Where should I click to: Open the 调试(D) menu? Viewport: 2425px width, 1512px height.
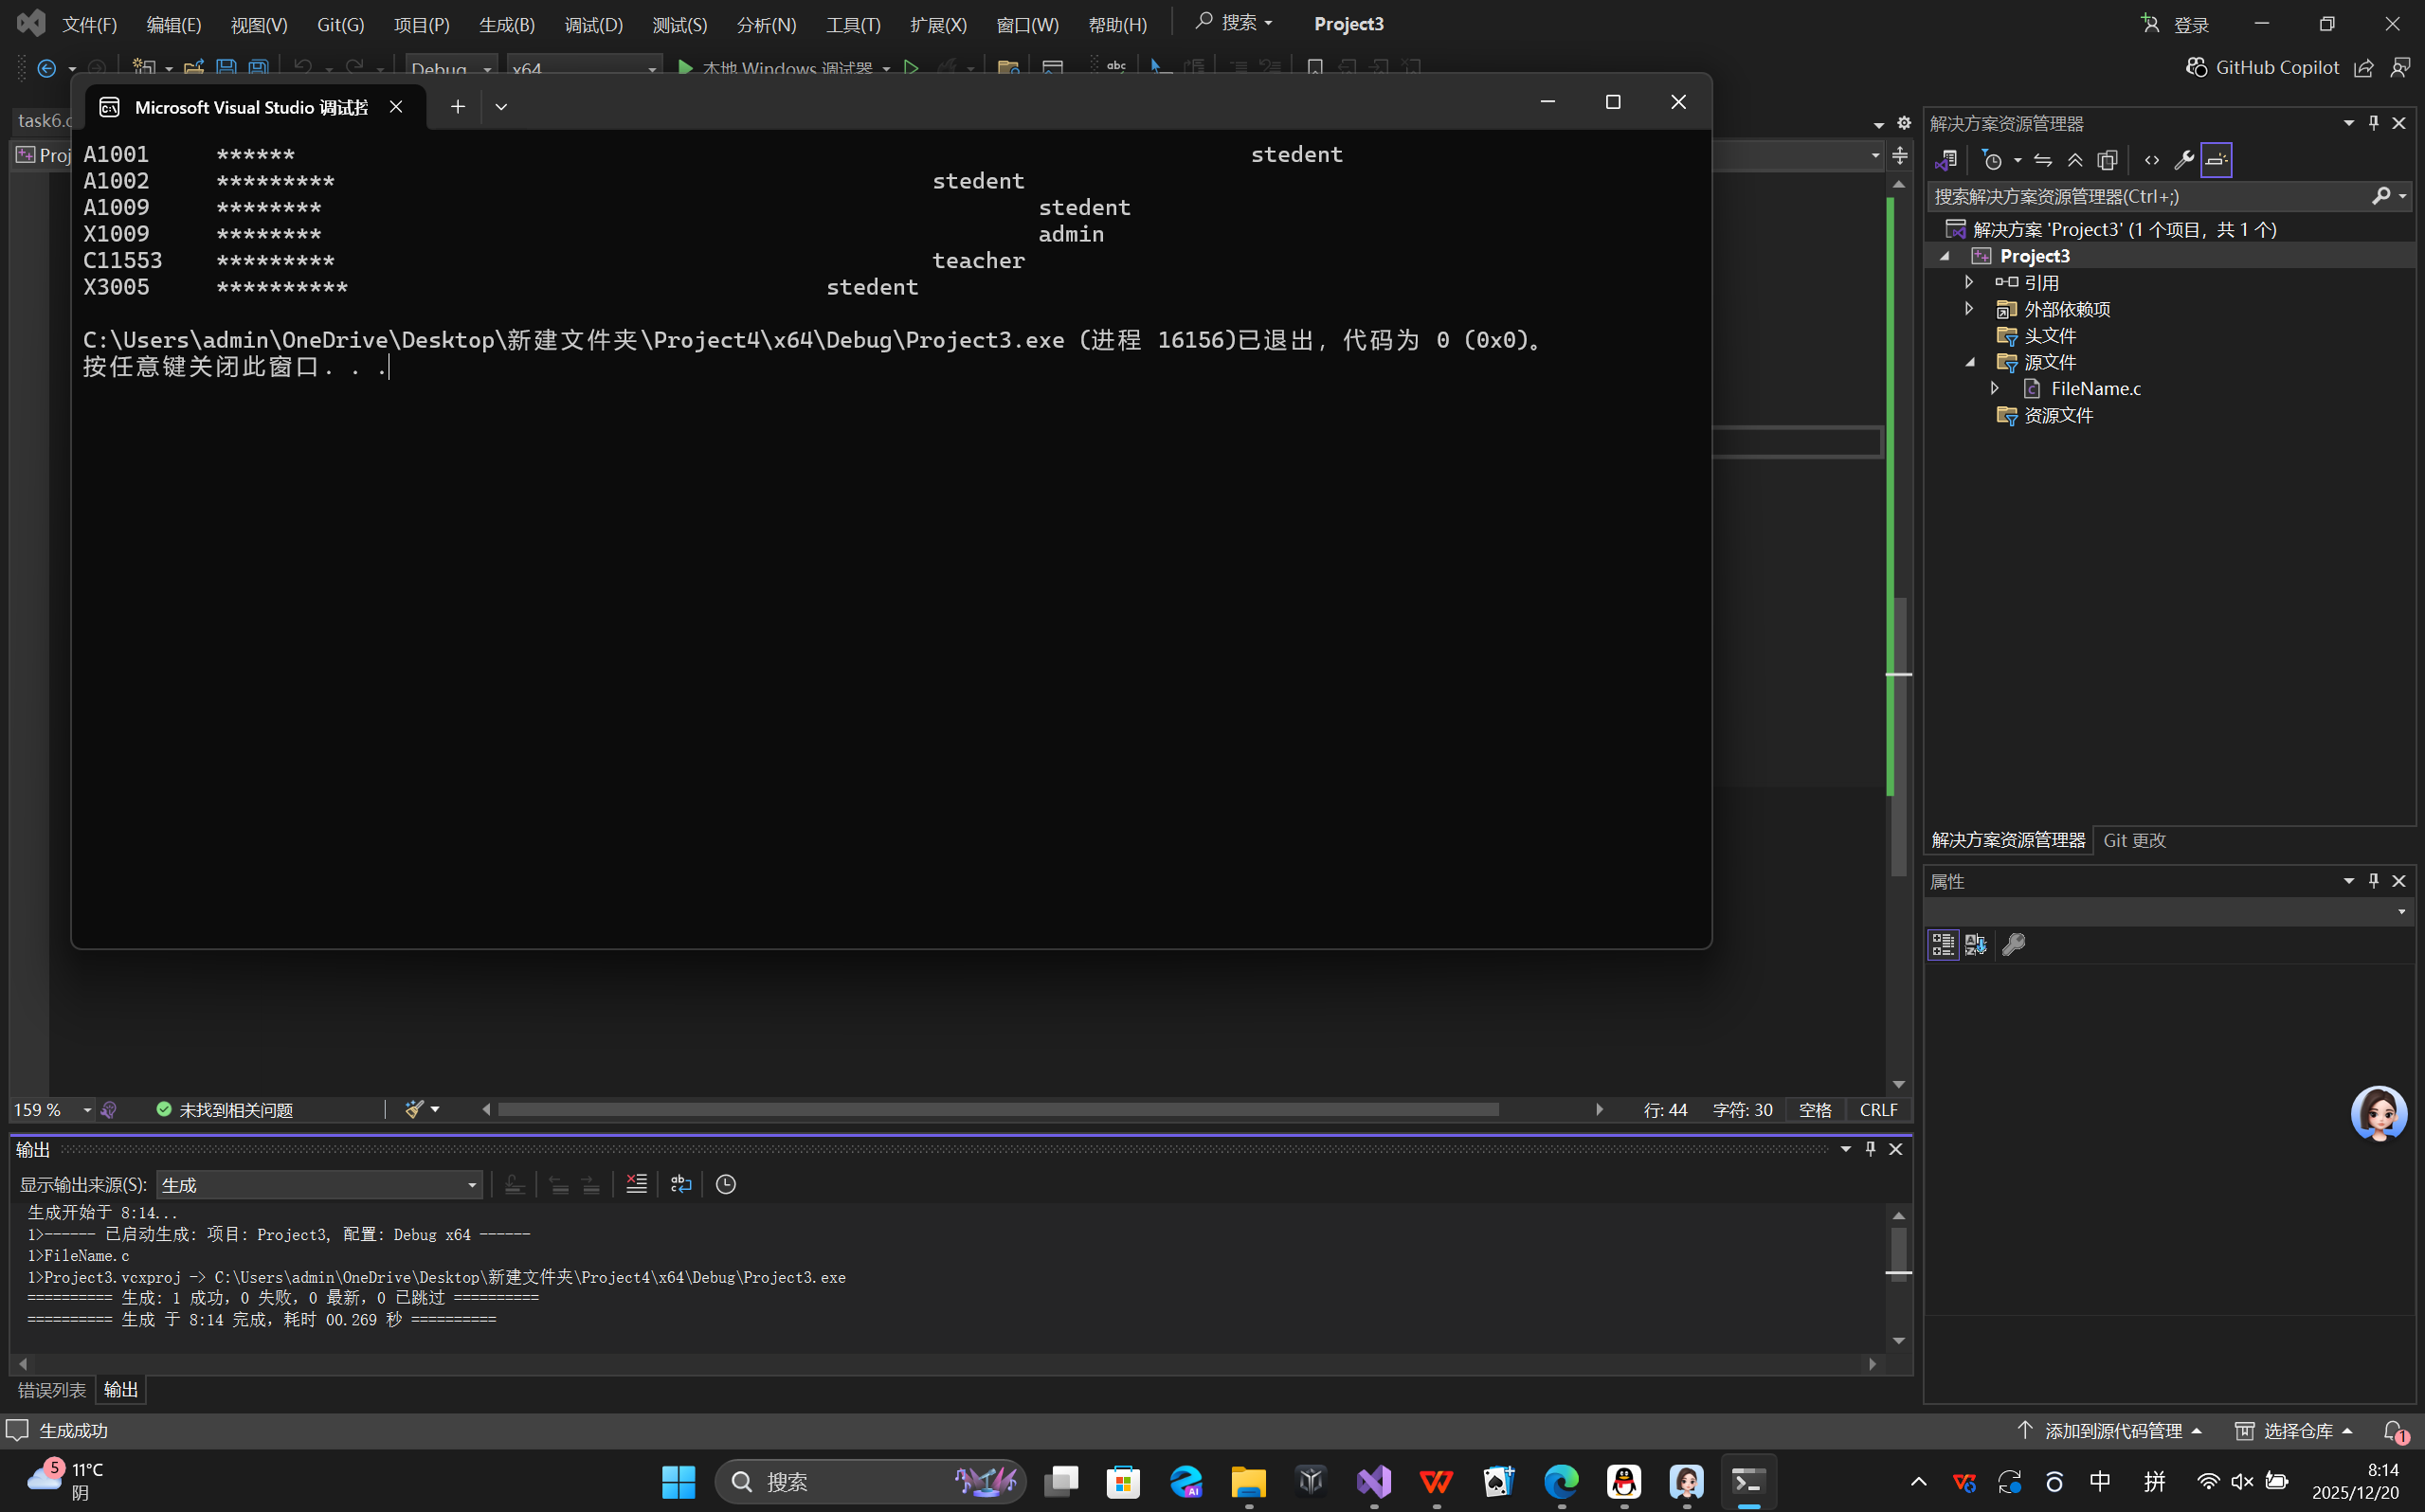(x=593, y=24)
